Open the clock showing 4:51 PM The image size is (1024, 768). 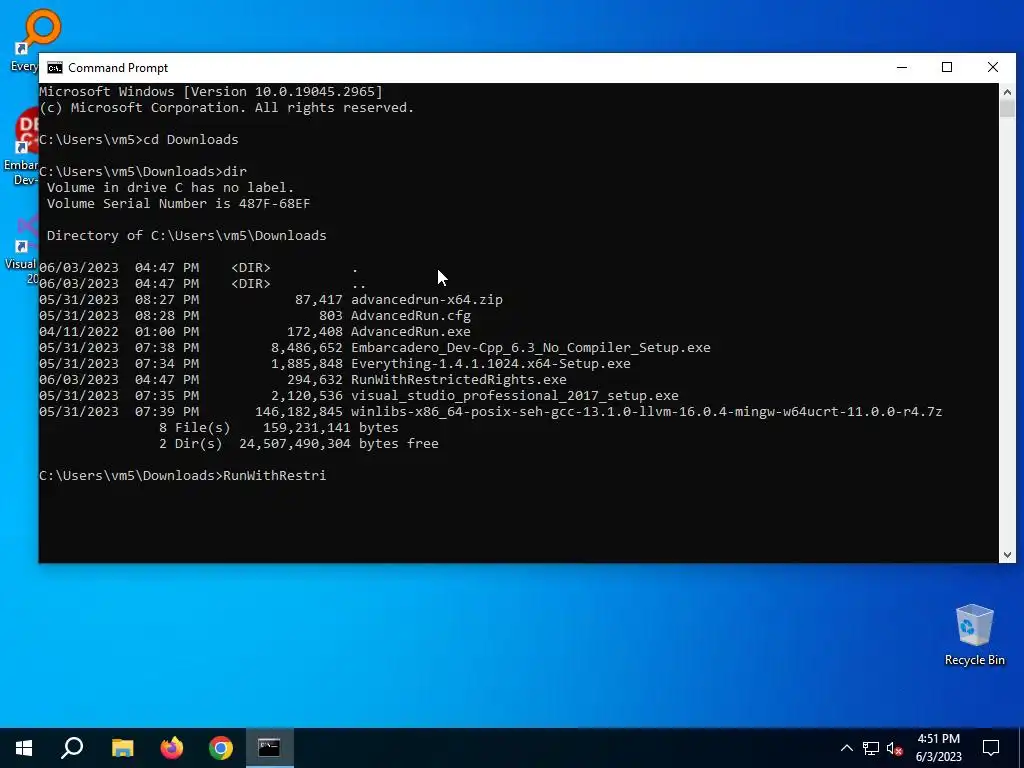[938, 748]
